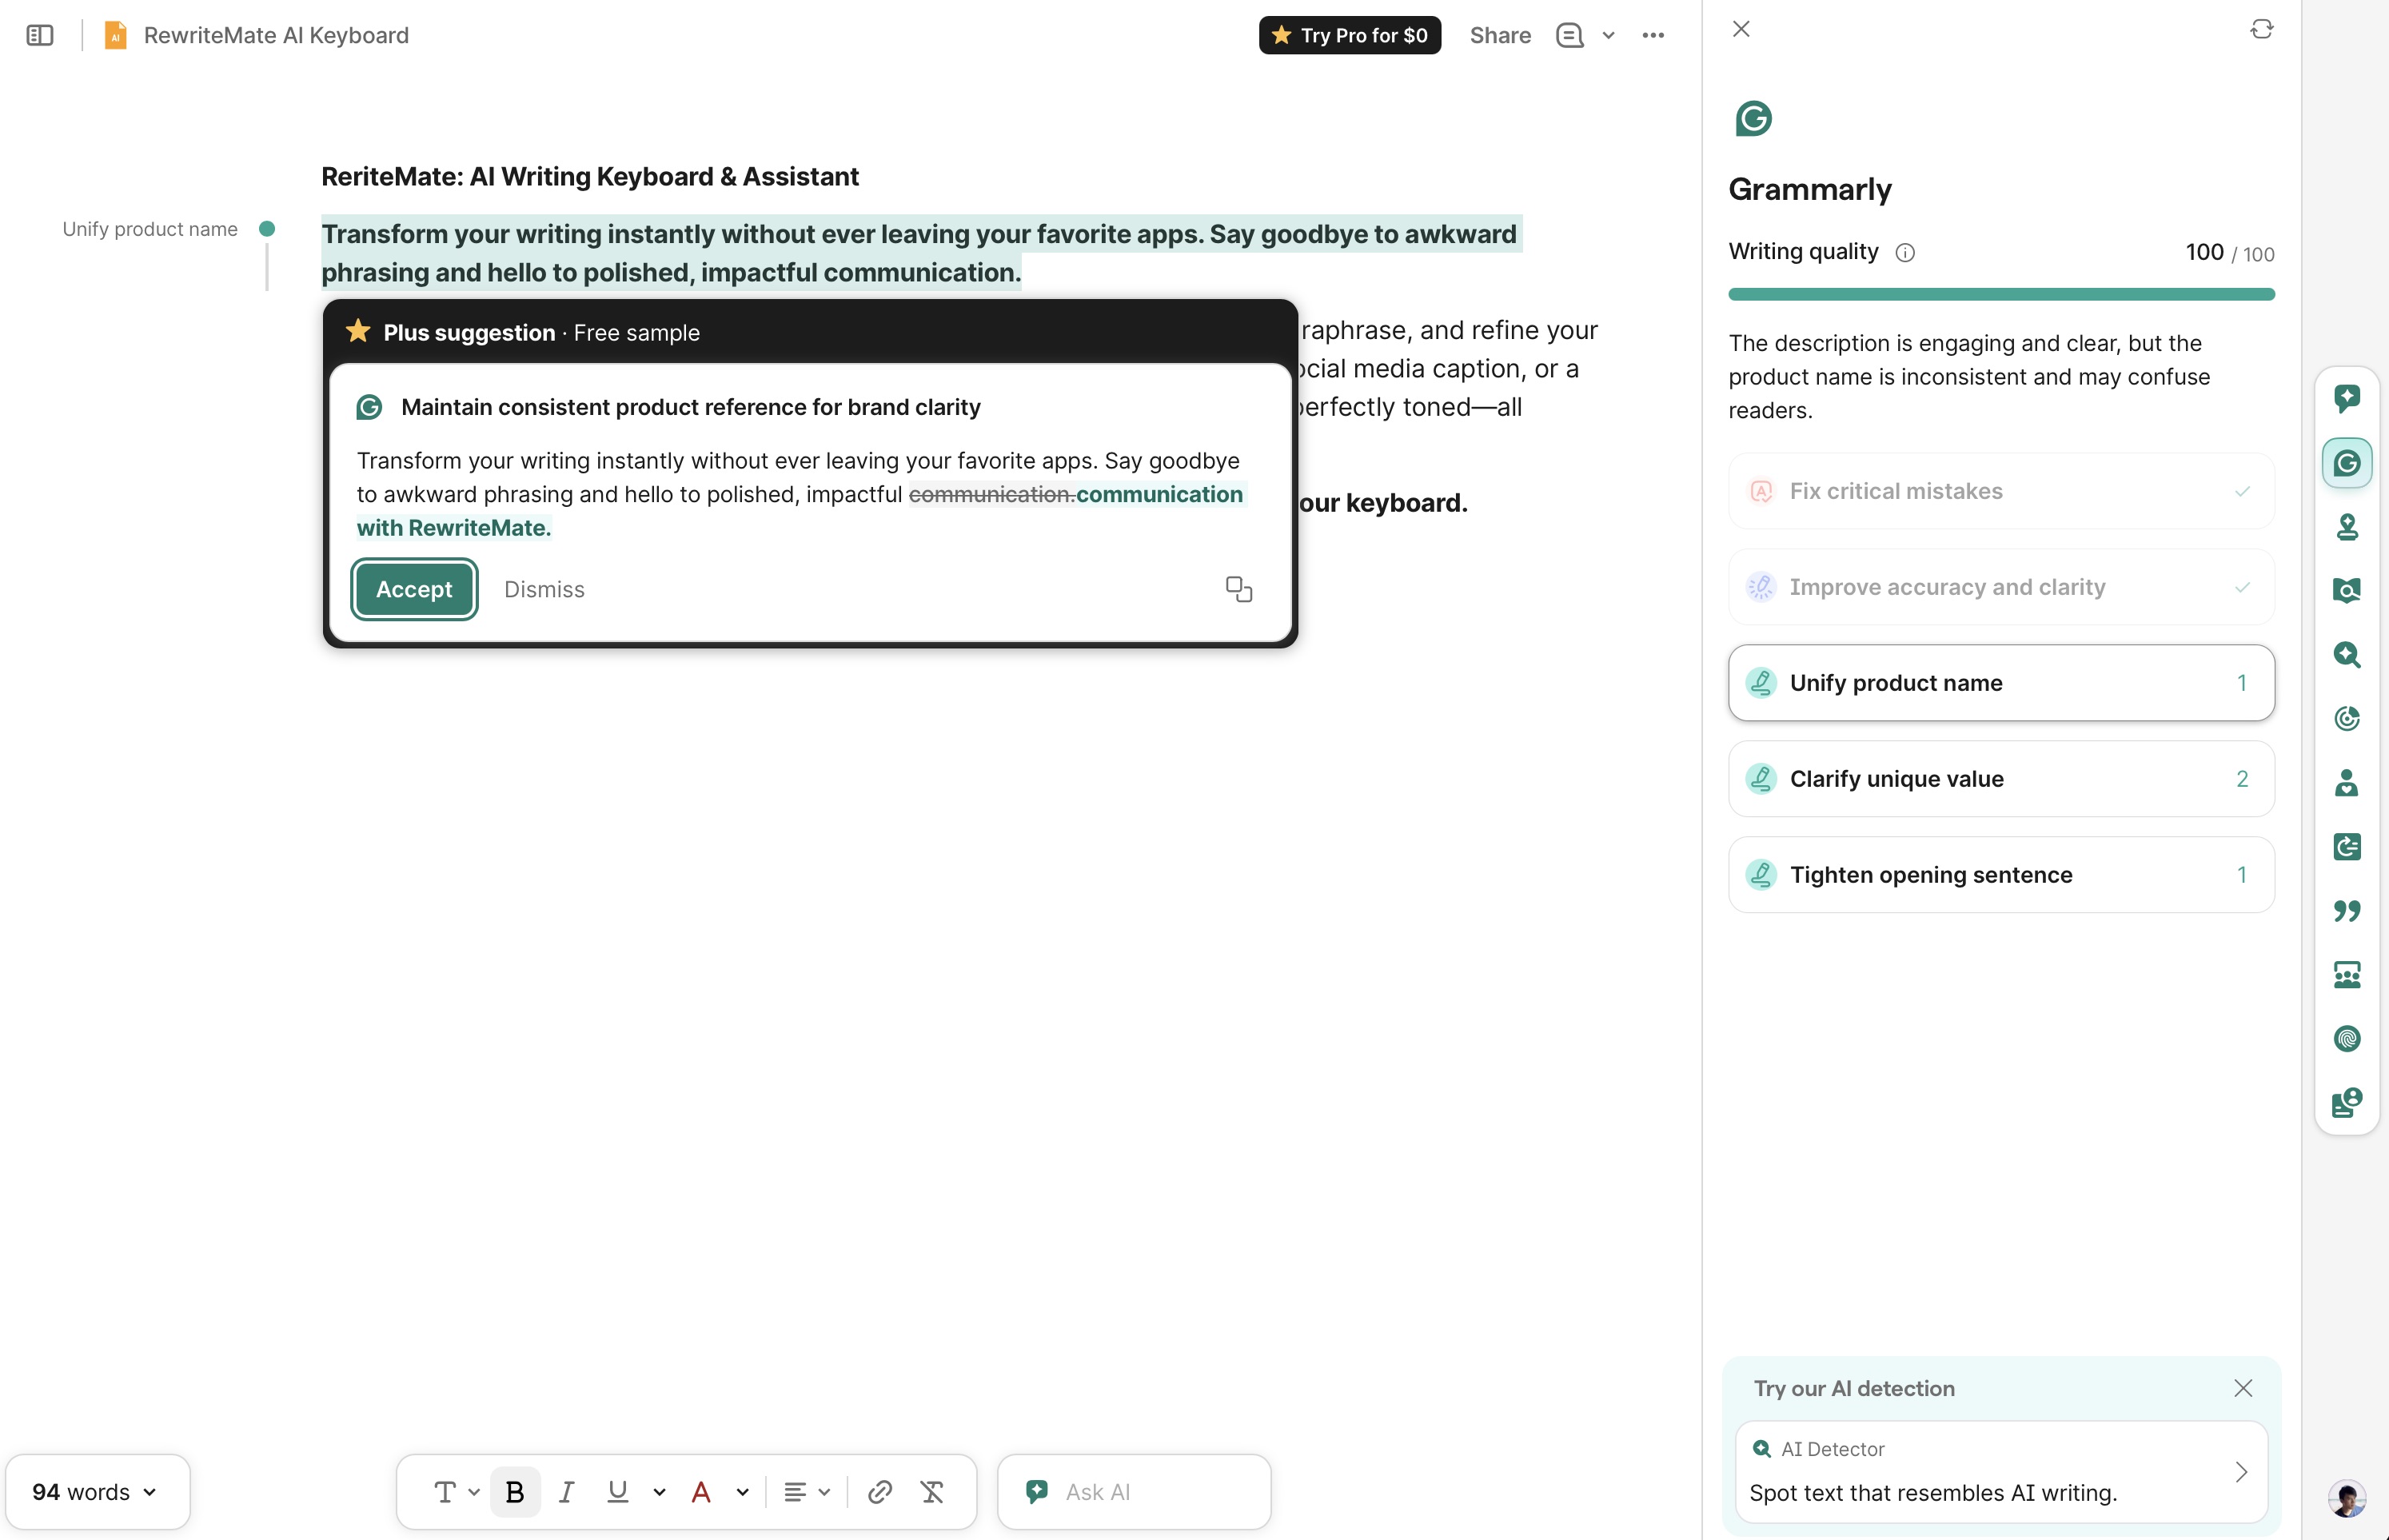Open the AI Detector card
2389x1540 pixels.
click(x=2001, y=1472)
